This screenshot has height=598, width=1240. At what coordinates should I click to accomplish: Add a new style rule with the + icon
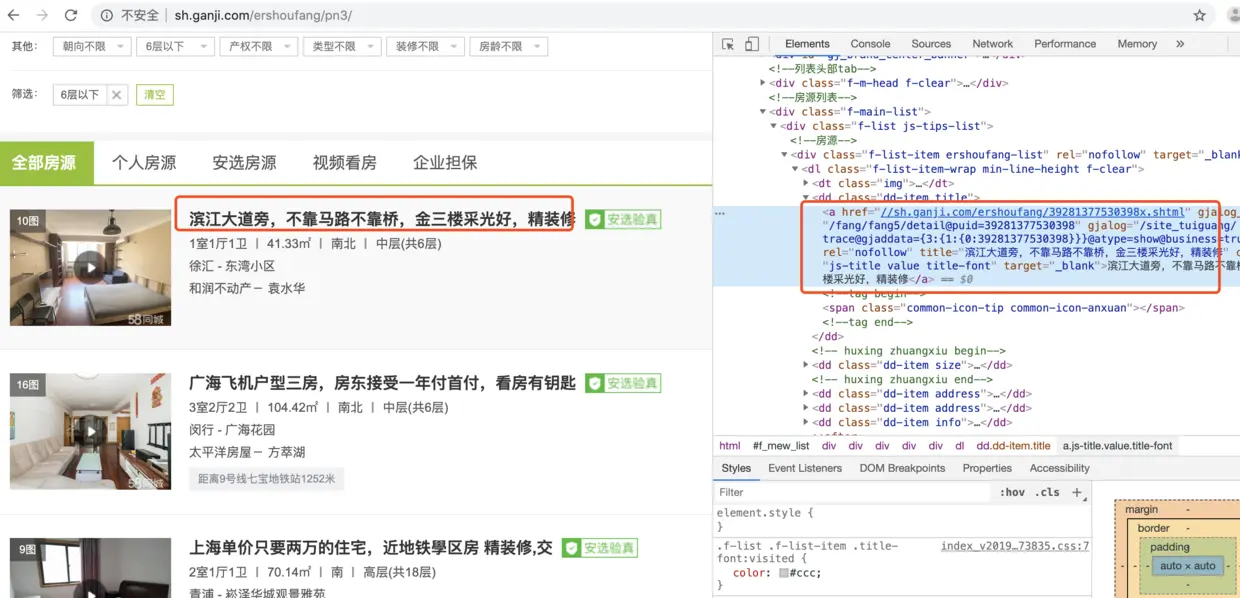1076,492
